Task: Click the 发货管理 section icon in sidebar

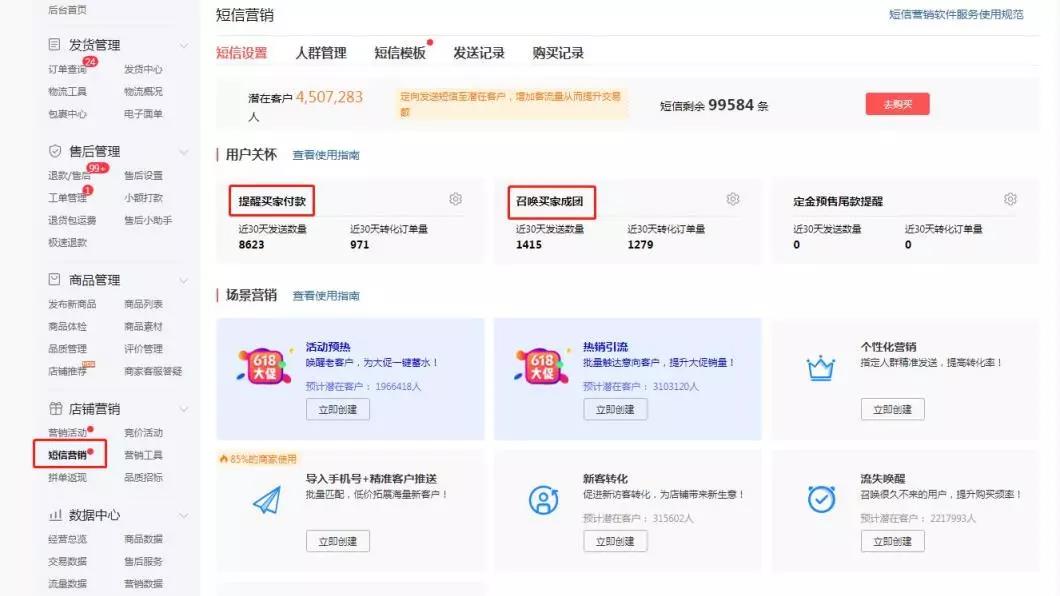Action: (55, 45)
